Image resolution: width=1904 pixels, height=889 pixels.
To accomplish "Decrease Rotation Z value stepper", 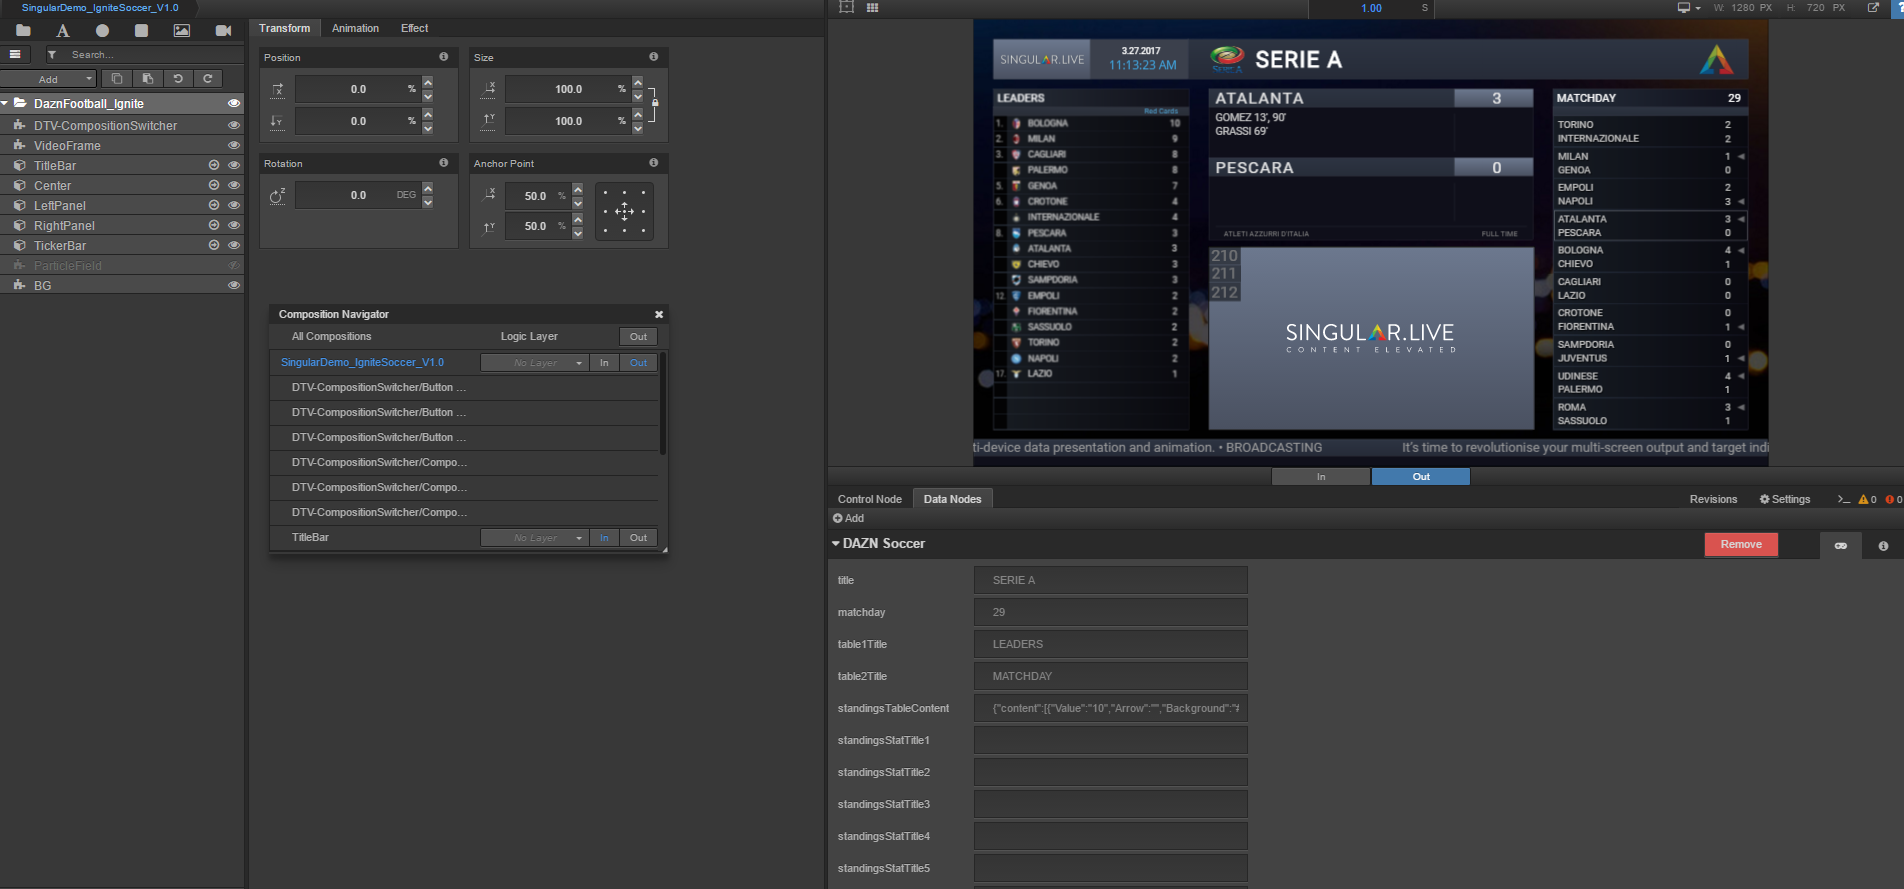I will (428, 202).
